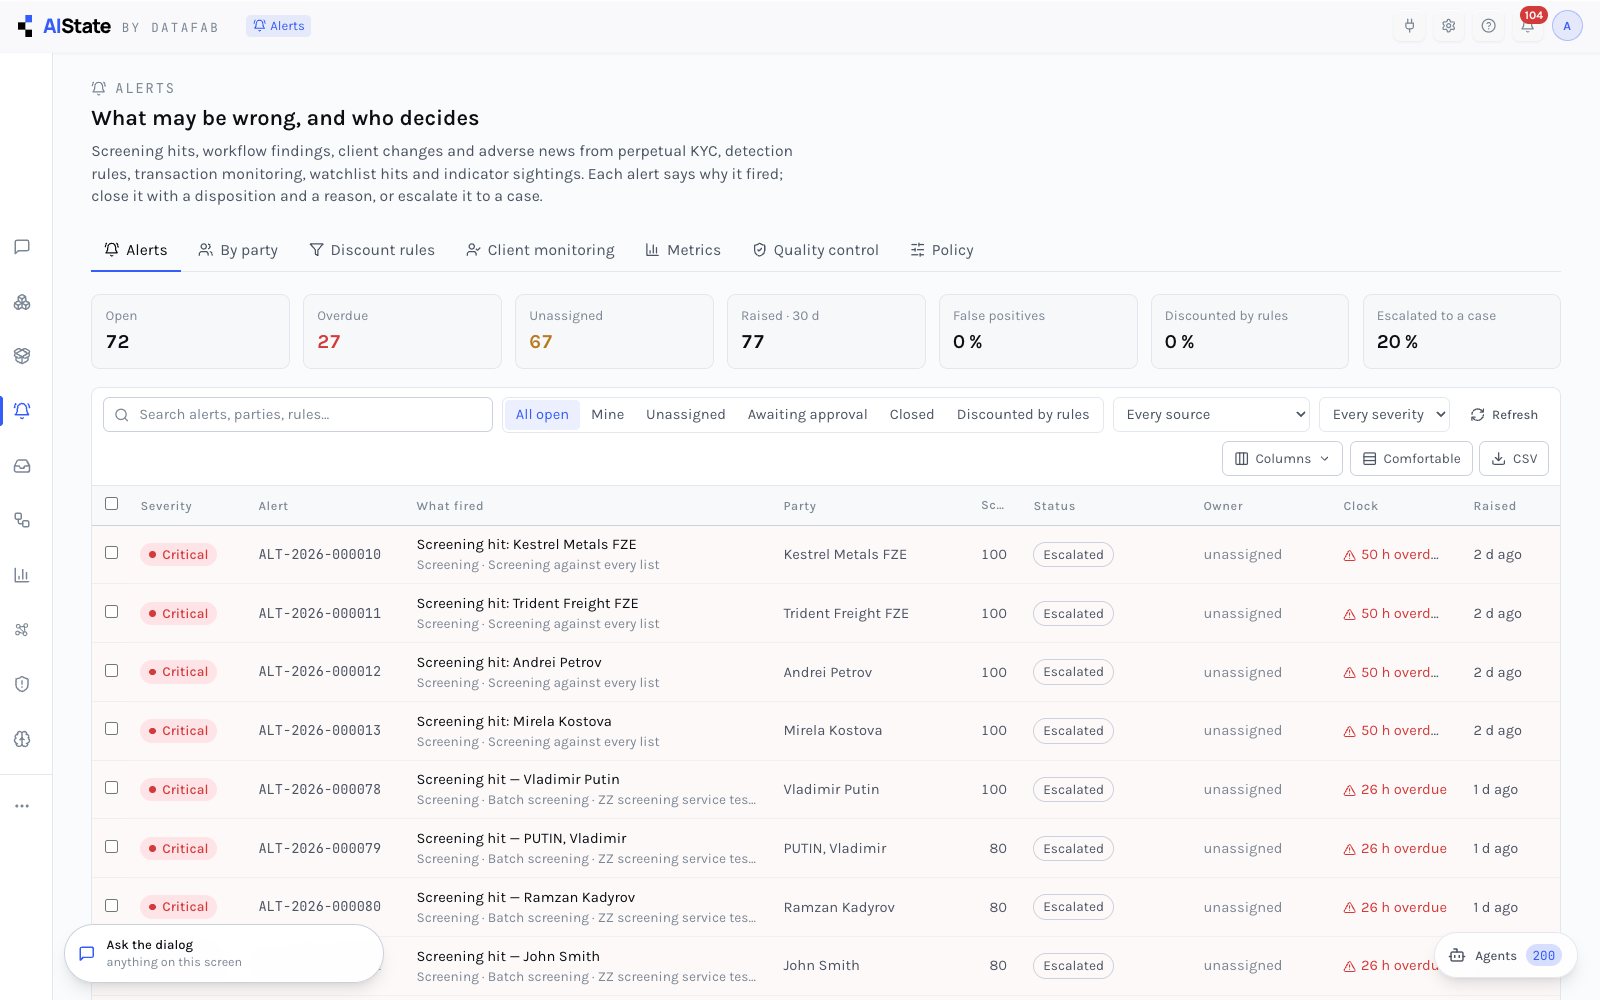Open the Every source dropdown

point(1211,414)
